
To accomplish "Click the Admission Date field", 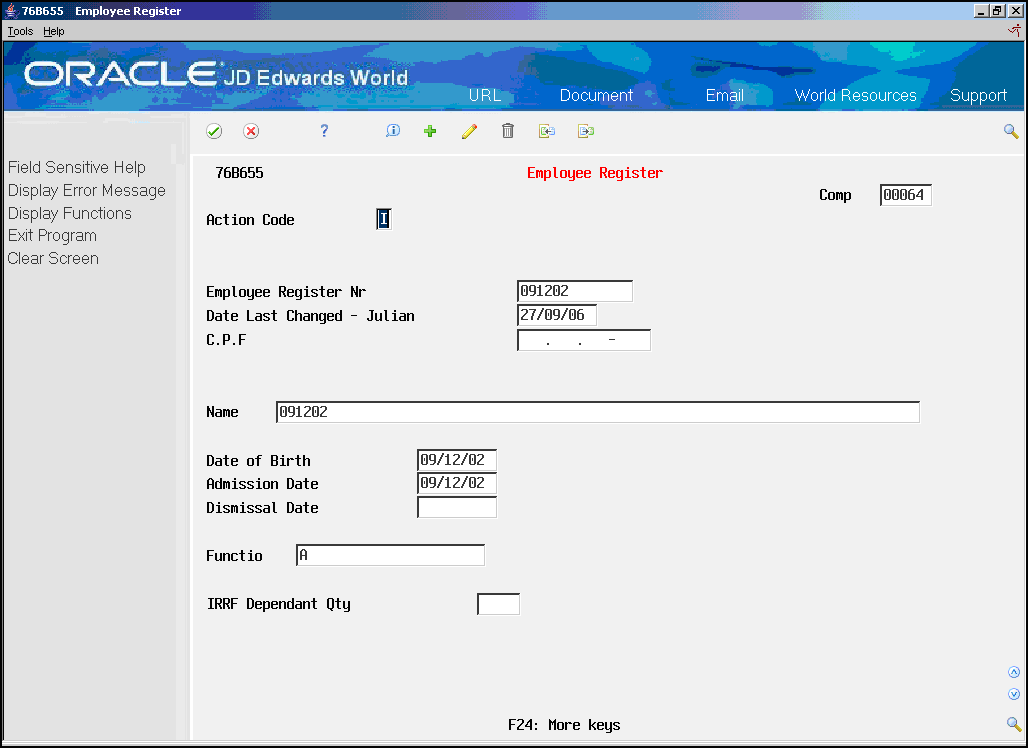I will click(x=457, y=483).
